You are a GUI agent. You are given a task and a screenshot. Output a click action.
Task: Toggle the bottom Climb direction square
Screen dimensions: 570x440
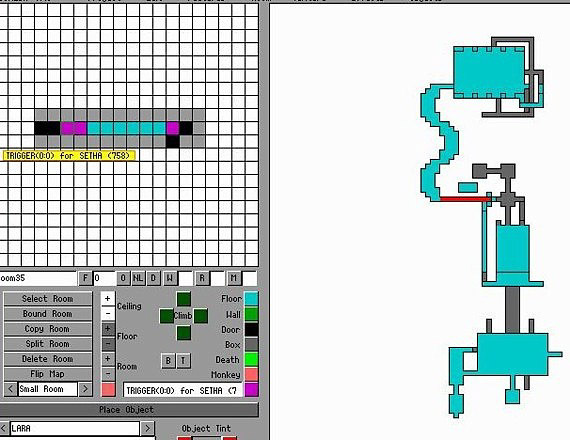pyautogui.click(x=184, y=333)
